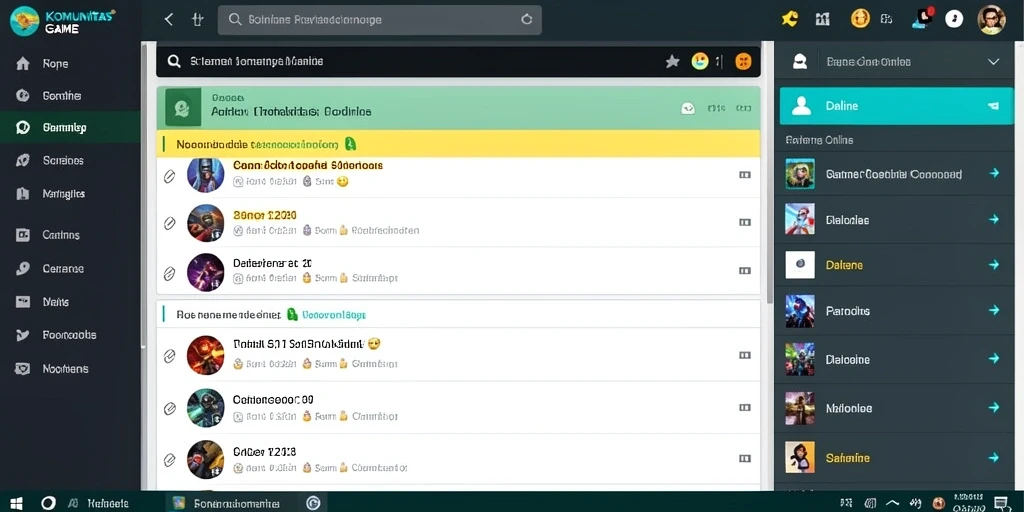Click the Fooncoots bird icon
The image size is (1024, 512).
[x=23, y=335]
